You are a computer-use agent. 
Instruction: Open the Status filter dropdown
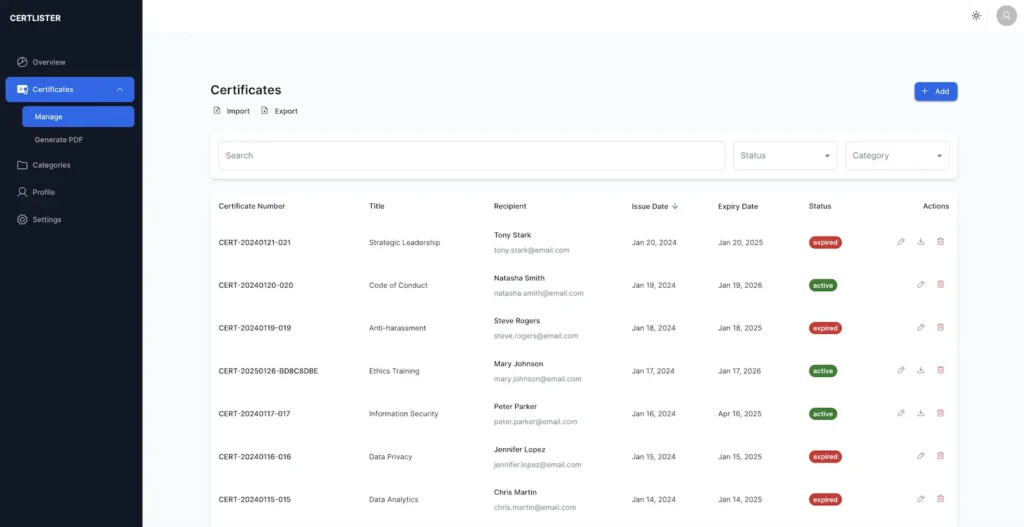(785, 156)
